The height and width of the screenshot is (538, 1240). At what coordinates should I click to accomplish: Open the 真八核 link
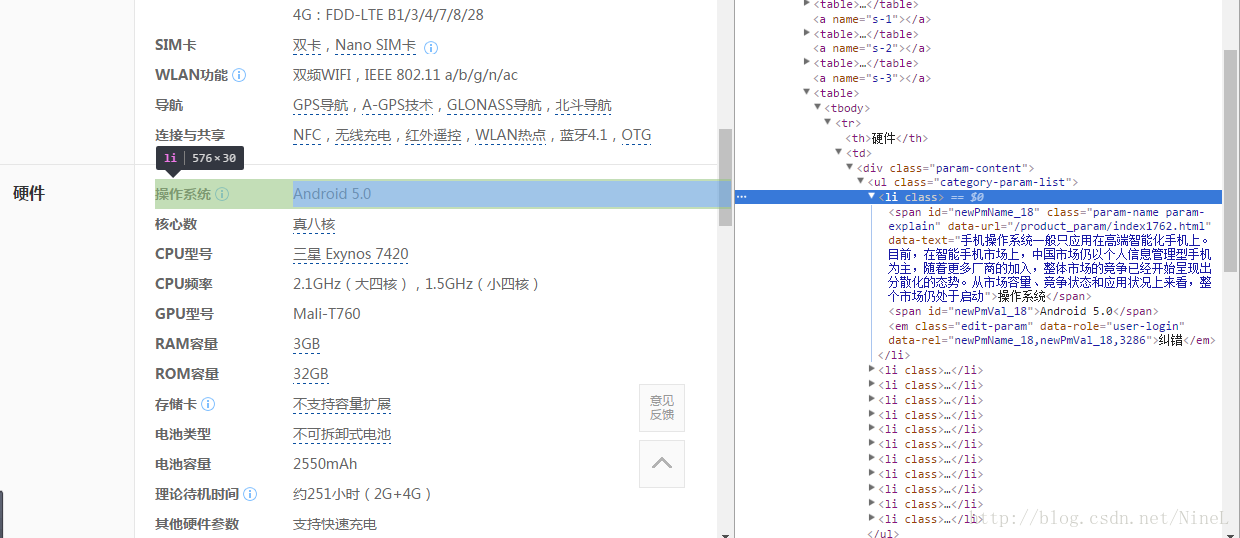pos(314,224)
